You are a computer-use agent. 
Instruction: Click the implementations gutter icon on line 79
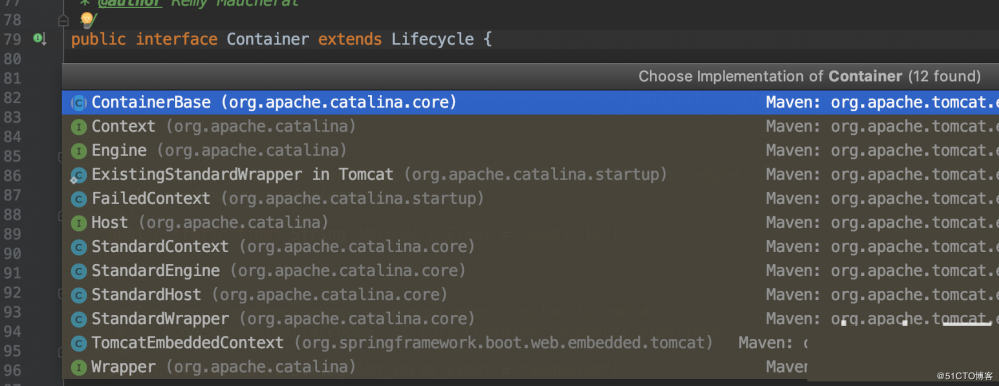39,39
